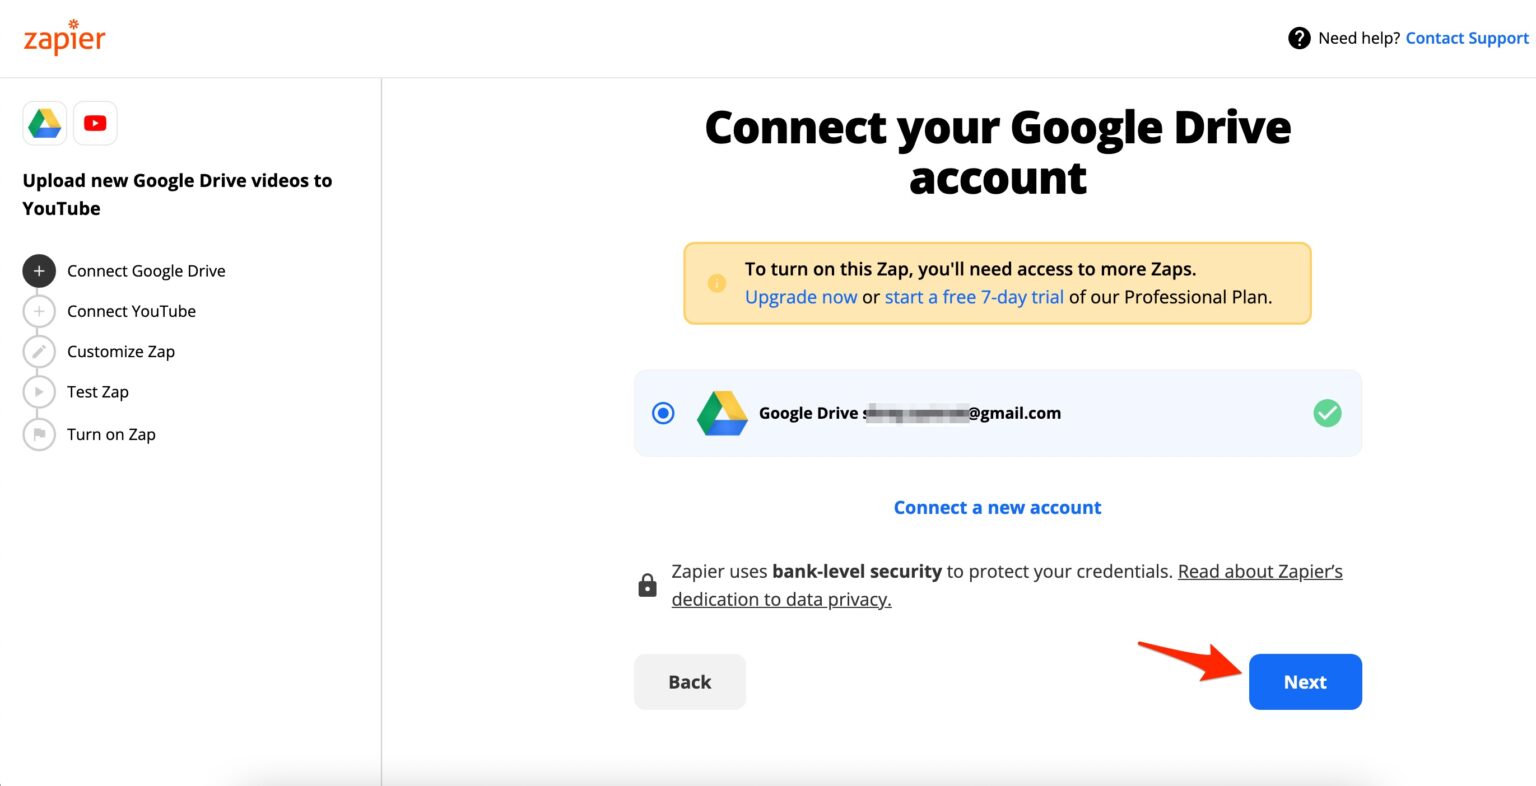This screenshot has height=786, width=1536.
Task: Select the Google Drive gmail account radio button
Action: click(x=662, y=412)
